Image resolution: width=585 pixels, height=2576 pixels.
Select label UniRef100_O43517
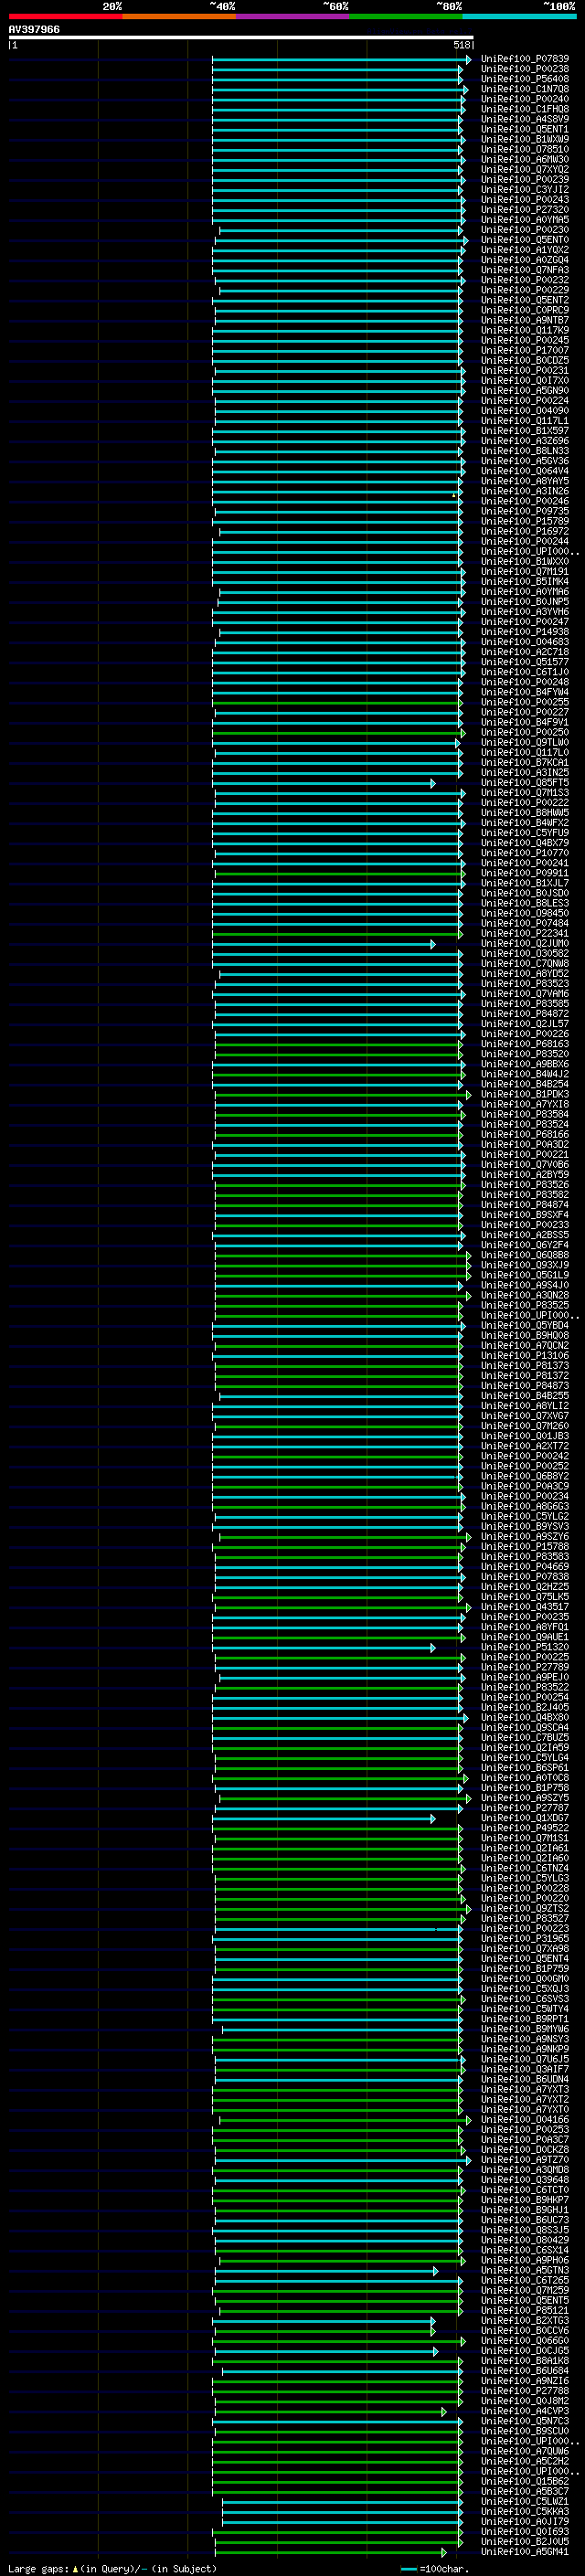point(524,1607)
